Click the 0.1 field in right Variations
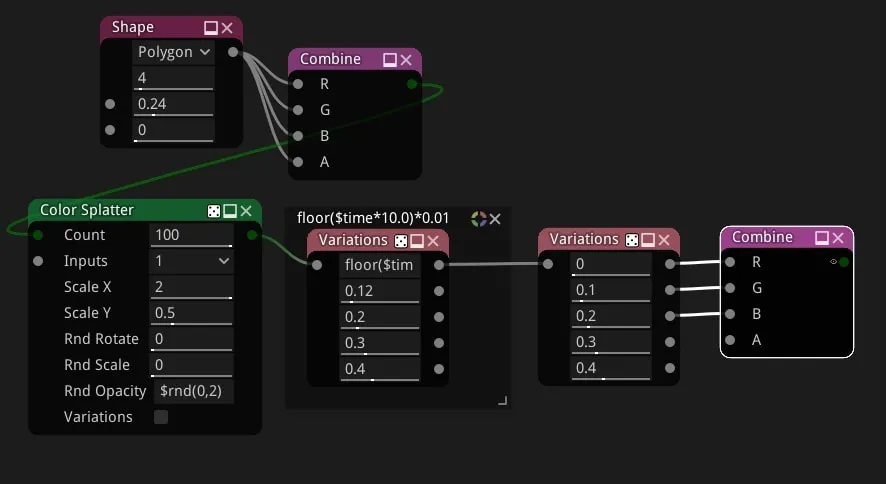This screenshot has height=484, width=886. [611, 290]
